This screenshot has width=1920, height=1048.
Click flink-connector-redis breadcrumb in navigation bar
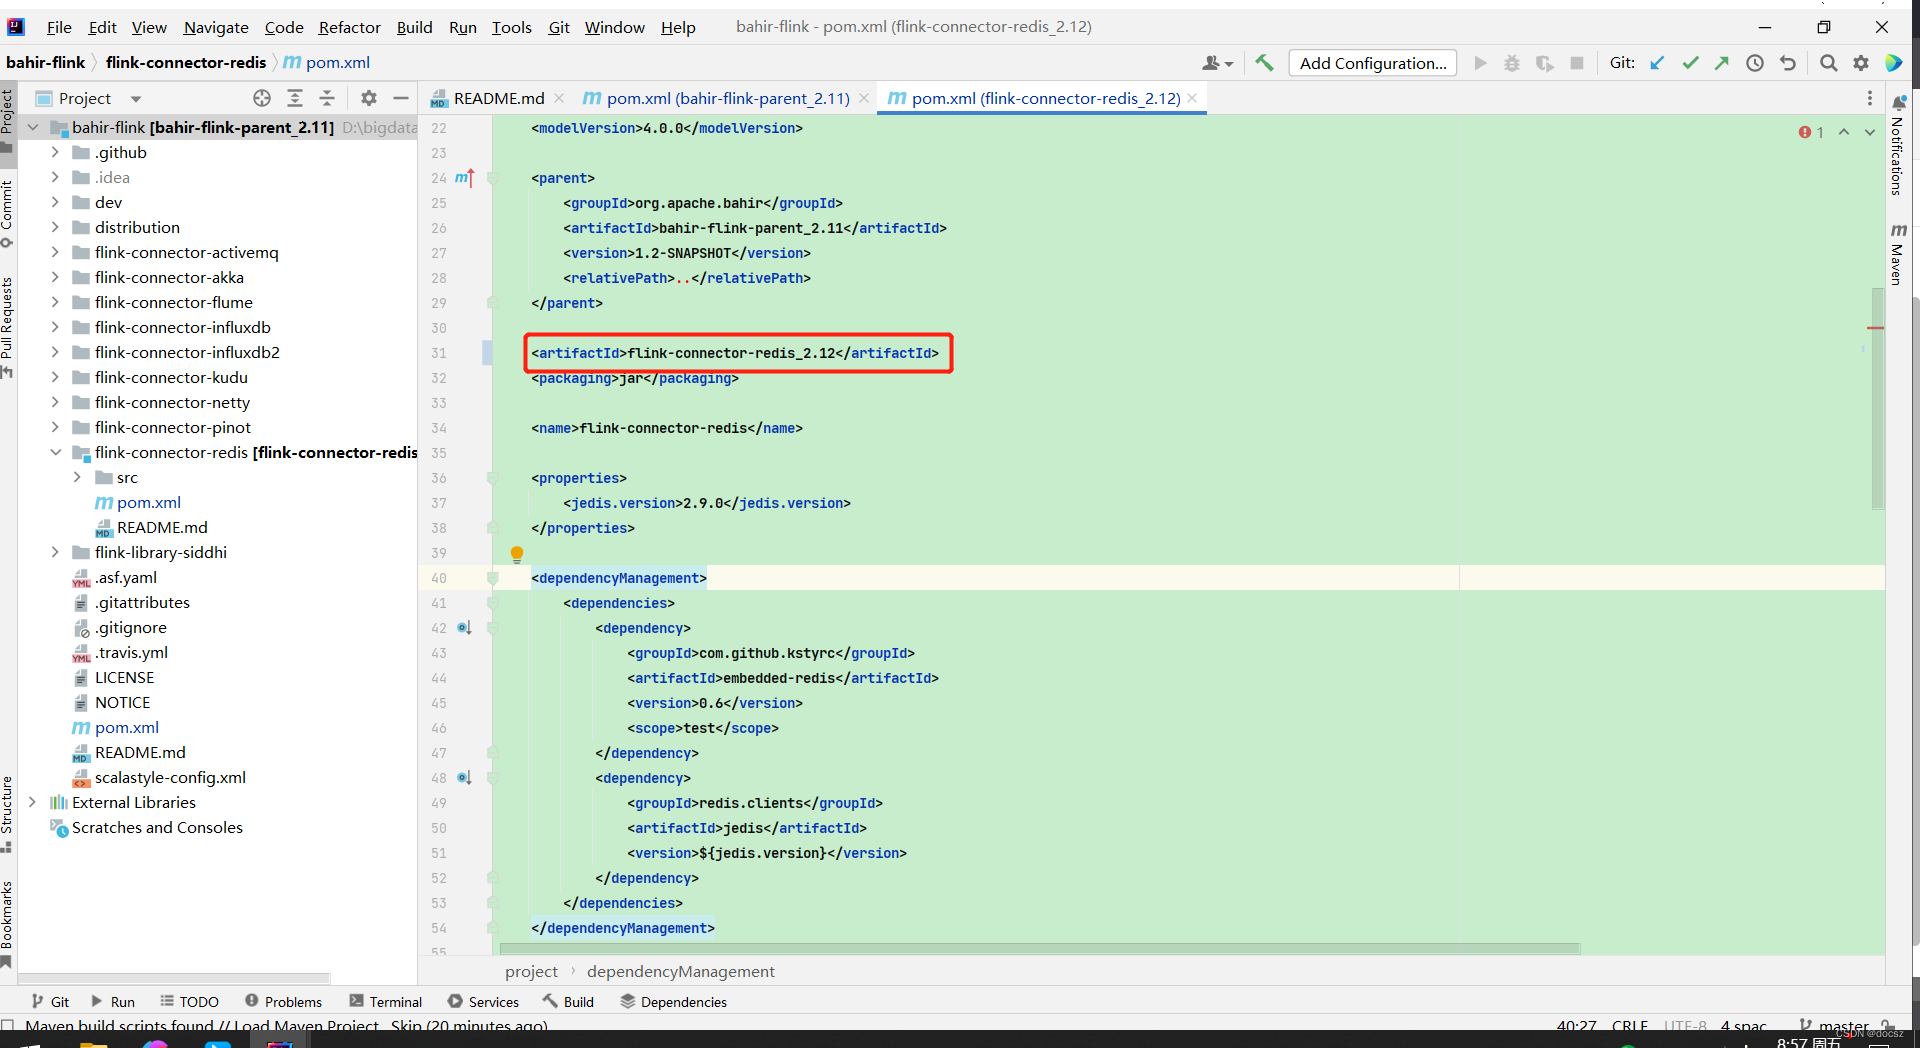click(186, 62)
